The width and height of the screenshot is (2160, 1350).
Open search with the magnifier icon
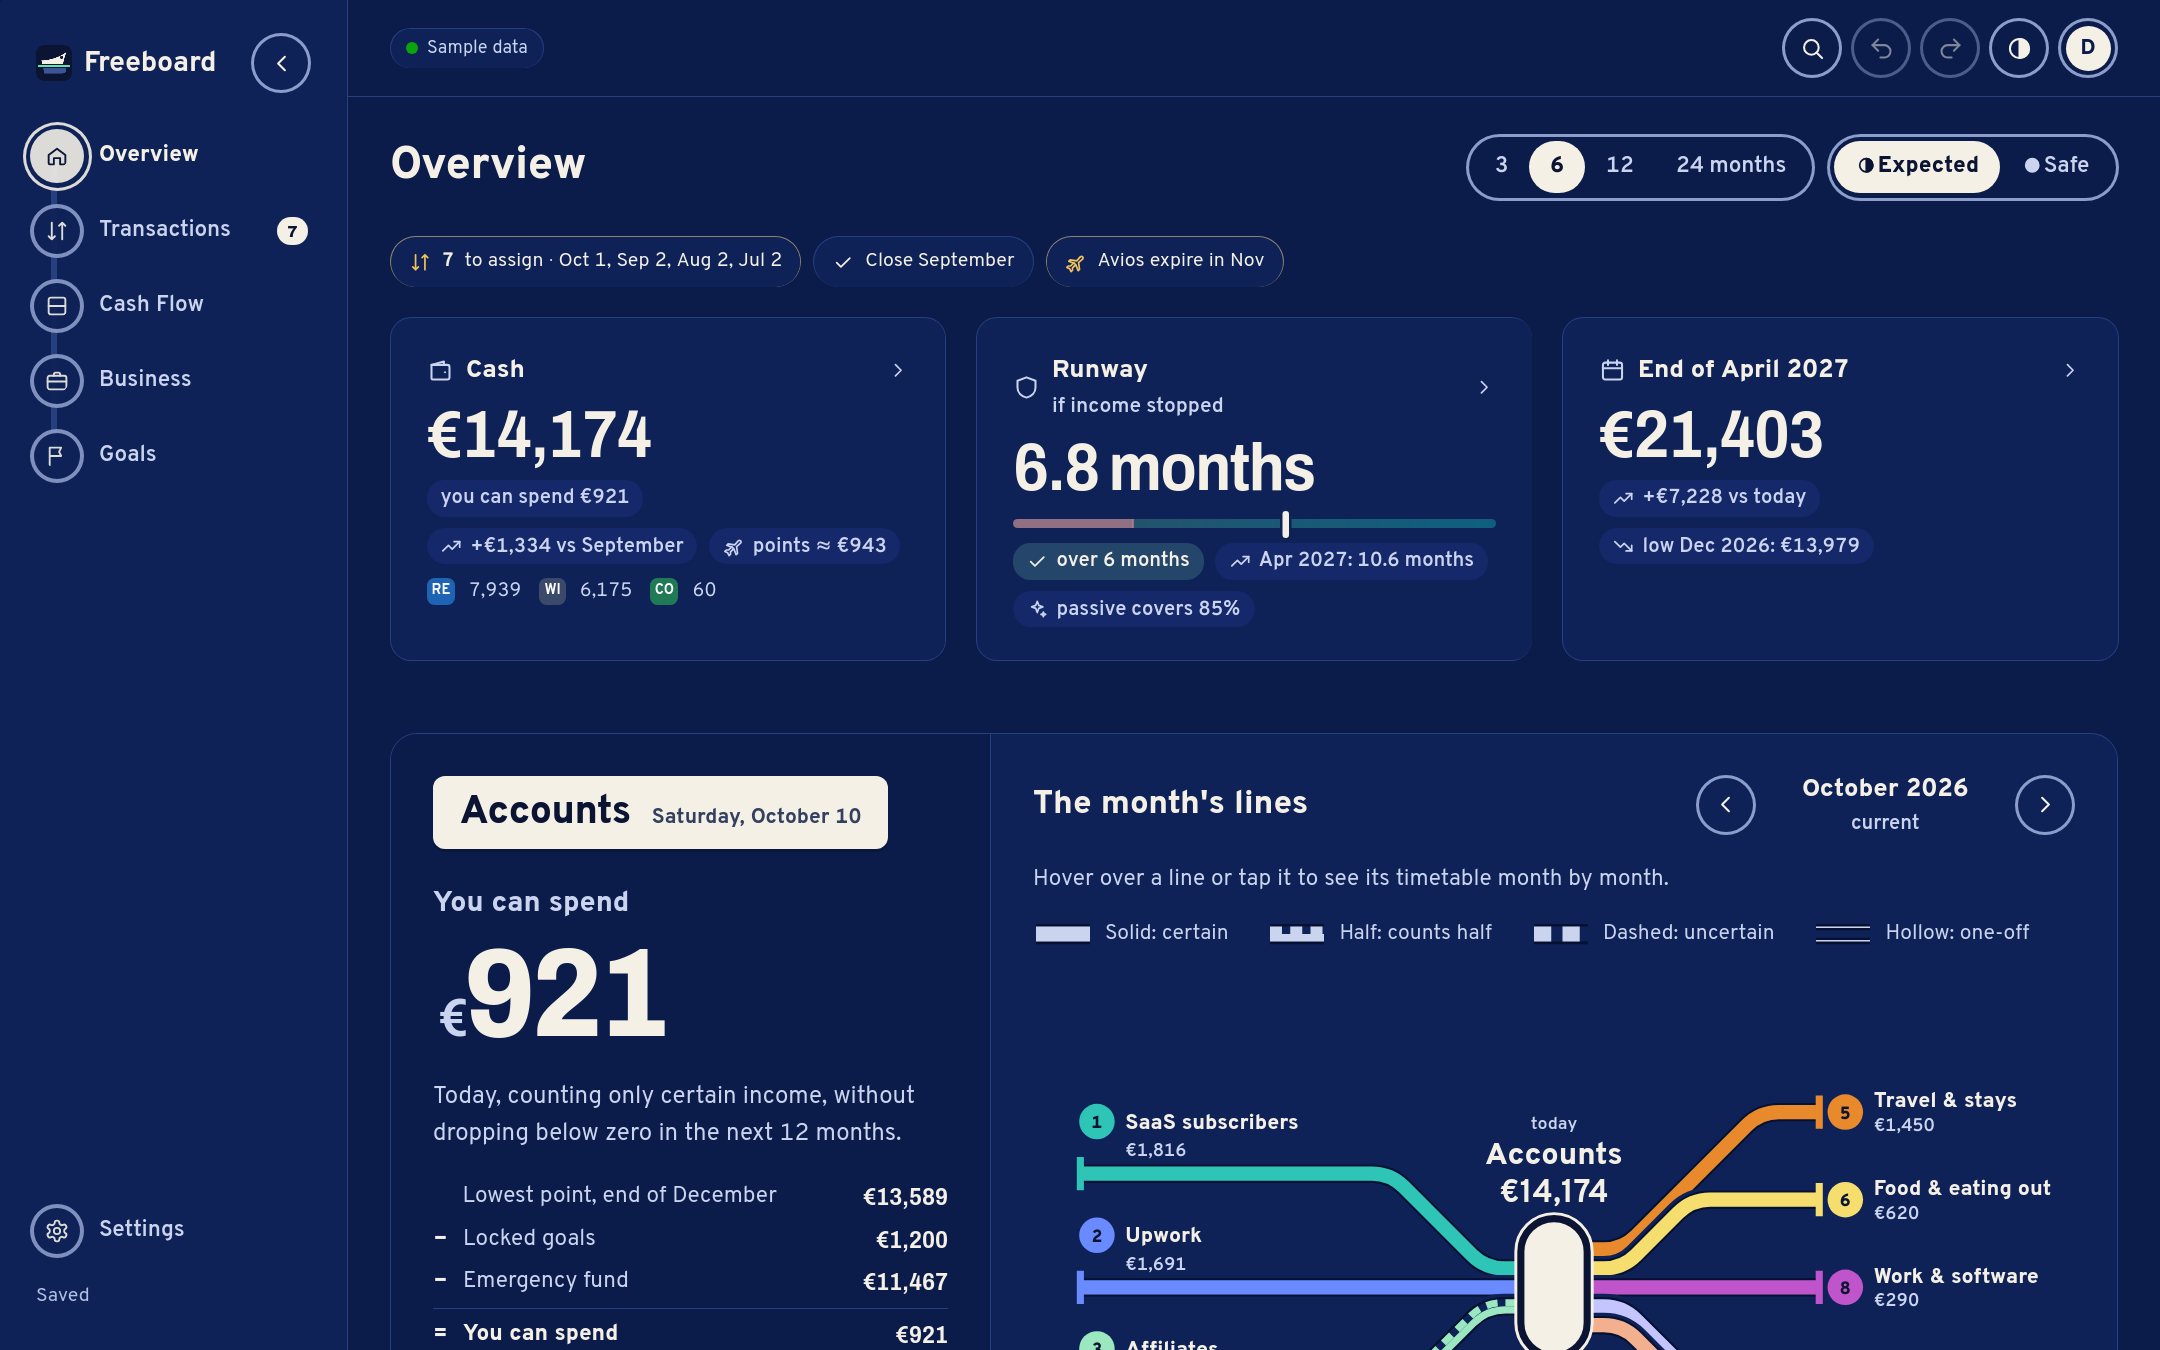pyautogui.click(x=1812, y=48)
